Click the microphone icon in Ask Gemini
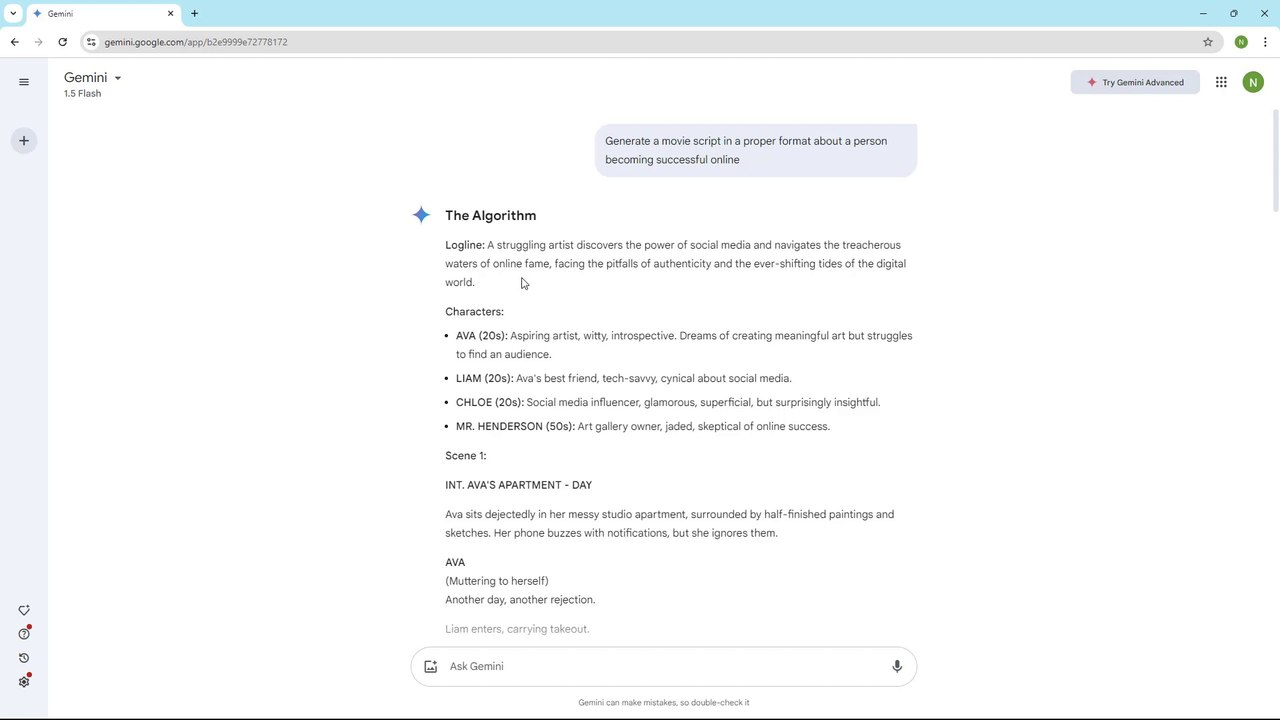This screenshot has width=1280, height=720. (897, 666)
